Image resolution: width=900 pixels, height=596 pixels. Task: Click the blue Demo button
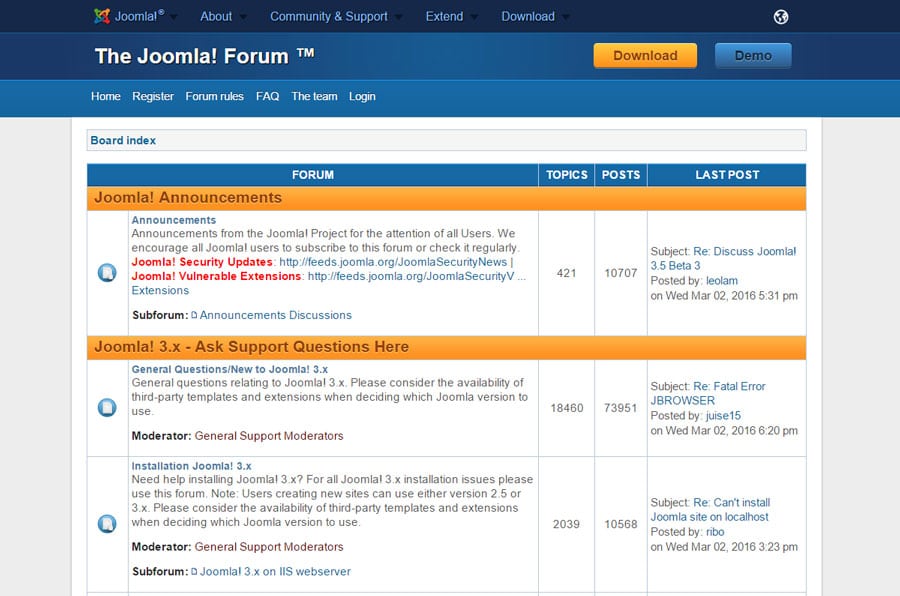click(753, 56)
